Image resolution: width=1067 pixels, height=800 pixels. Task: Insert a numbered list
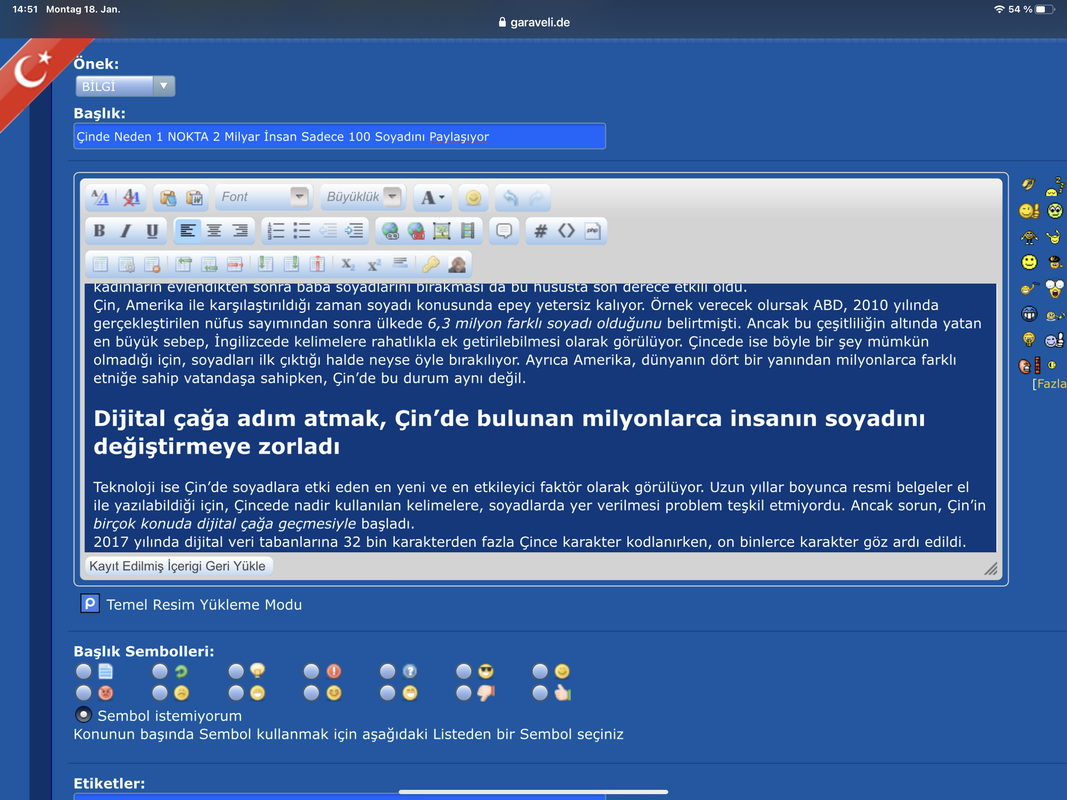(276, 231)
